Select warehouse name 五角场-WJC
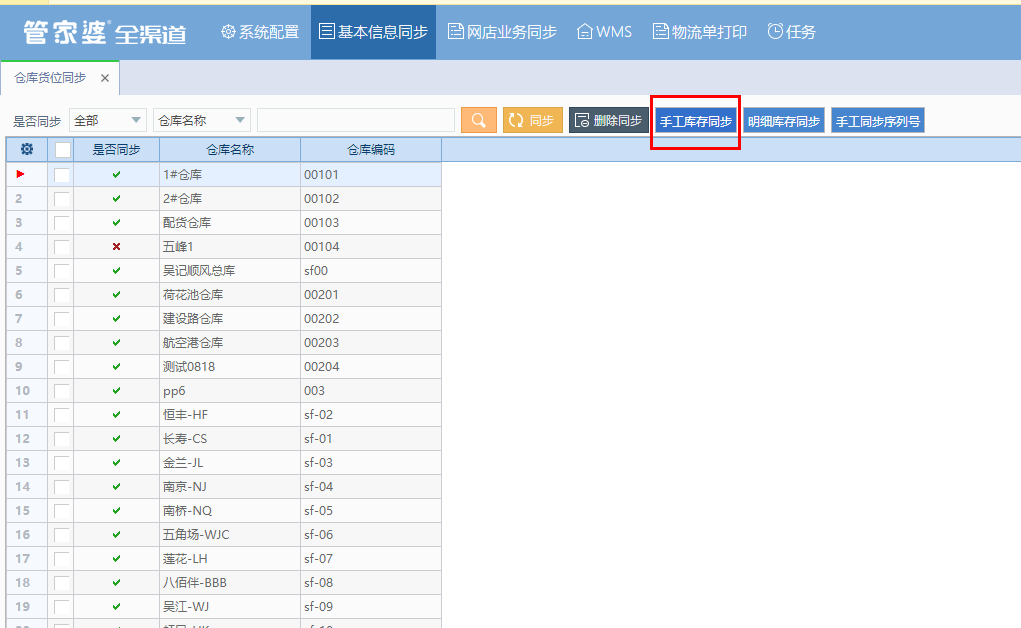 [x=196, y=535]
